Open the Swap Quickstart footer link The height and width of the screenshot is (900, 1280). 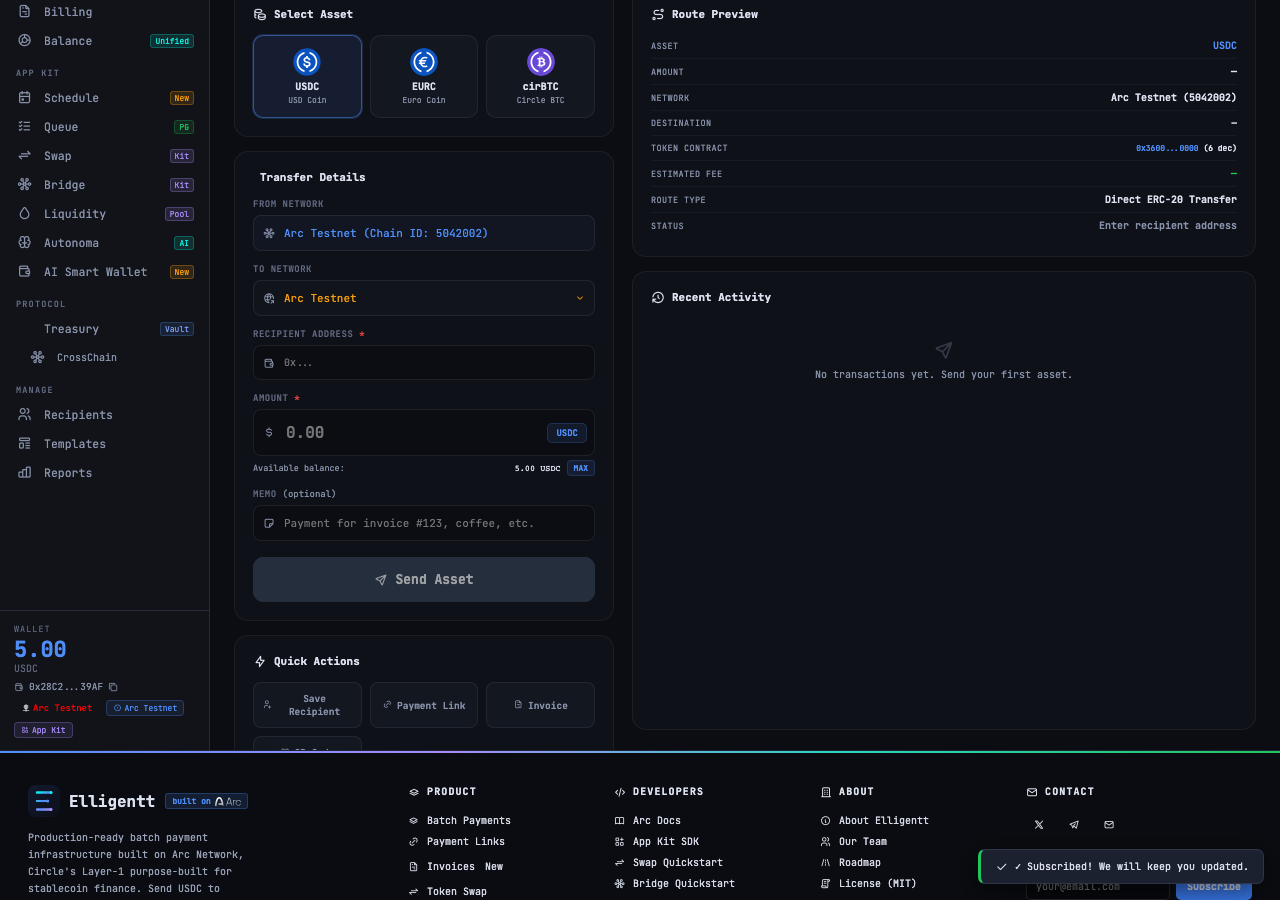click(678, 863)
